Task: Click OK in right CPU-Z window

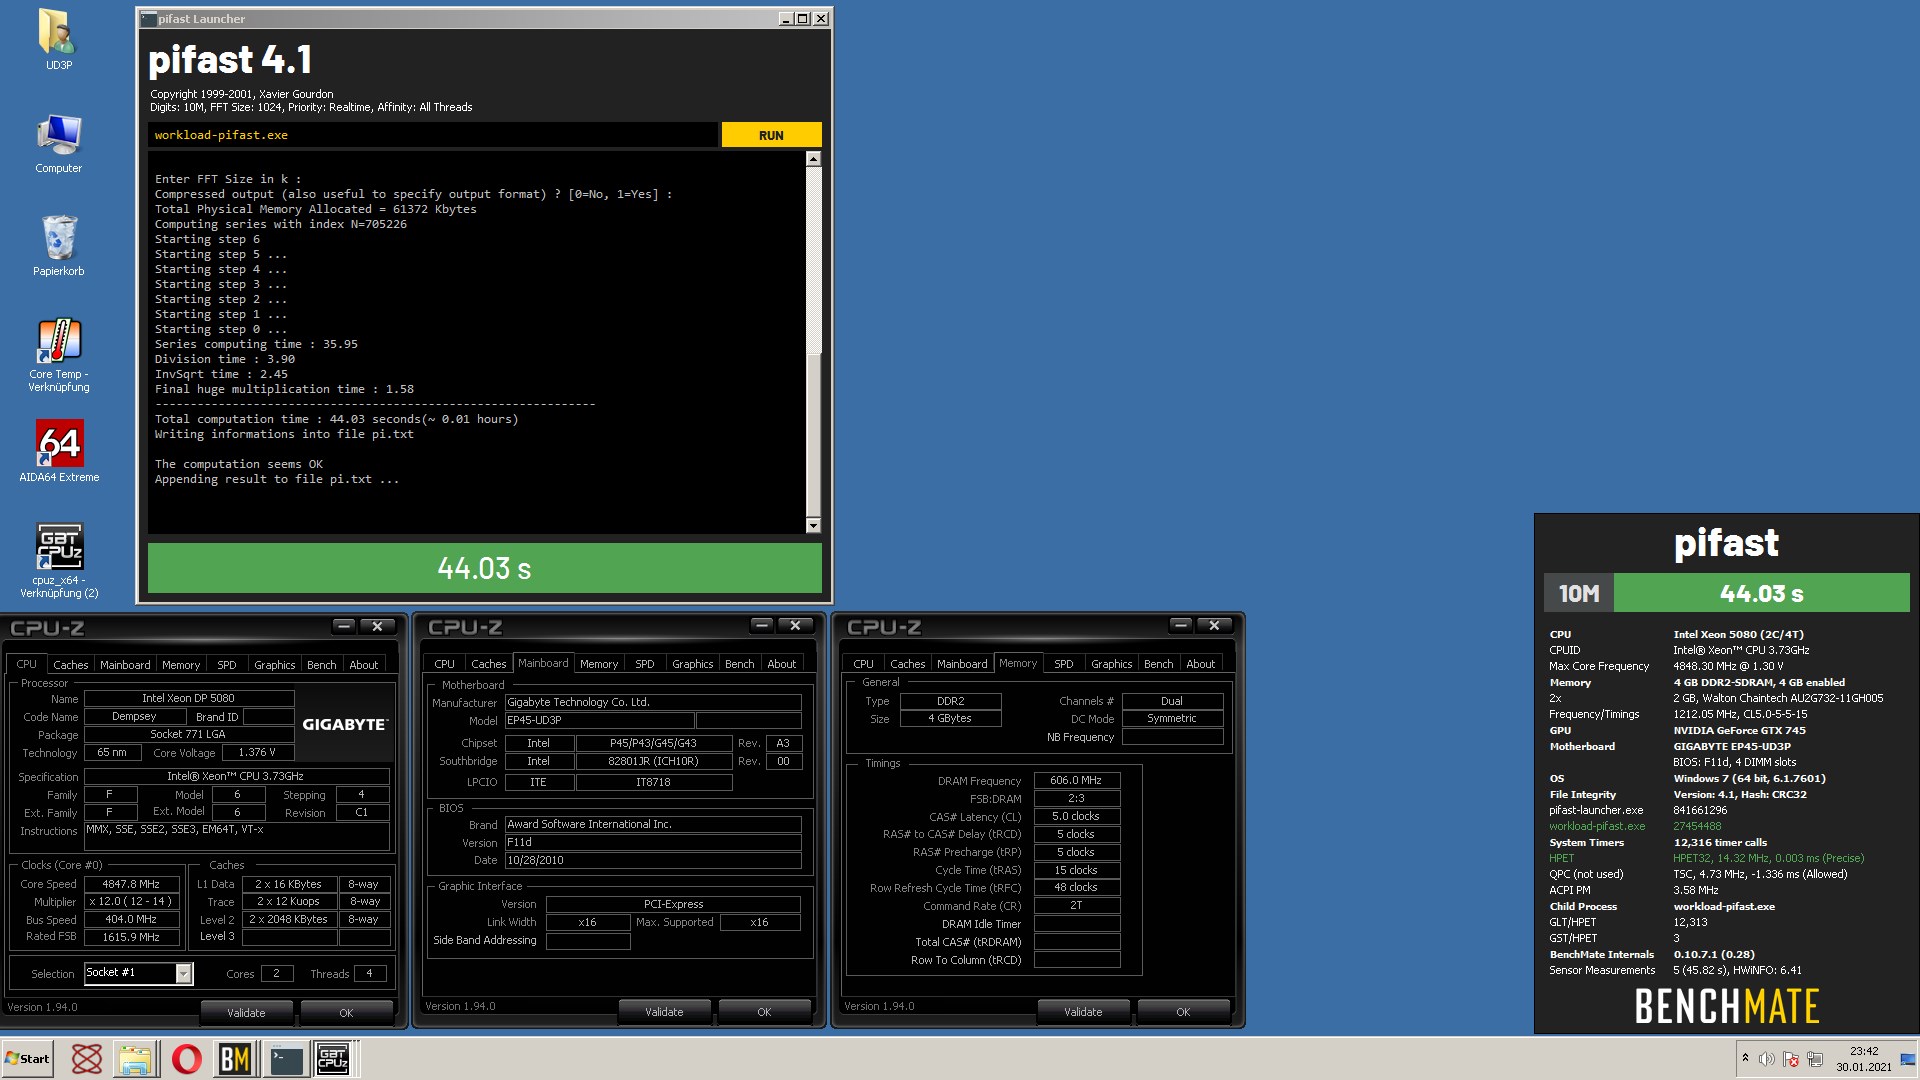Action: [1183, 1012]
